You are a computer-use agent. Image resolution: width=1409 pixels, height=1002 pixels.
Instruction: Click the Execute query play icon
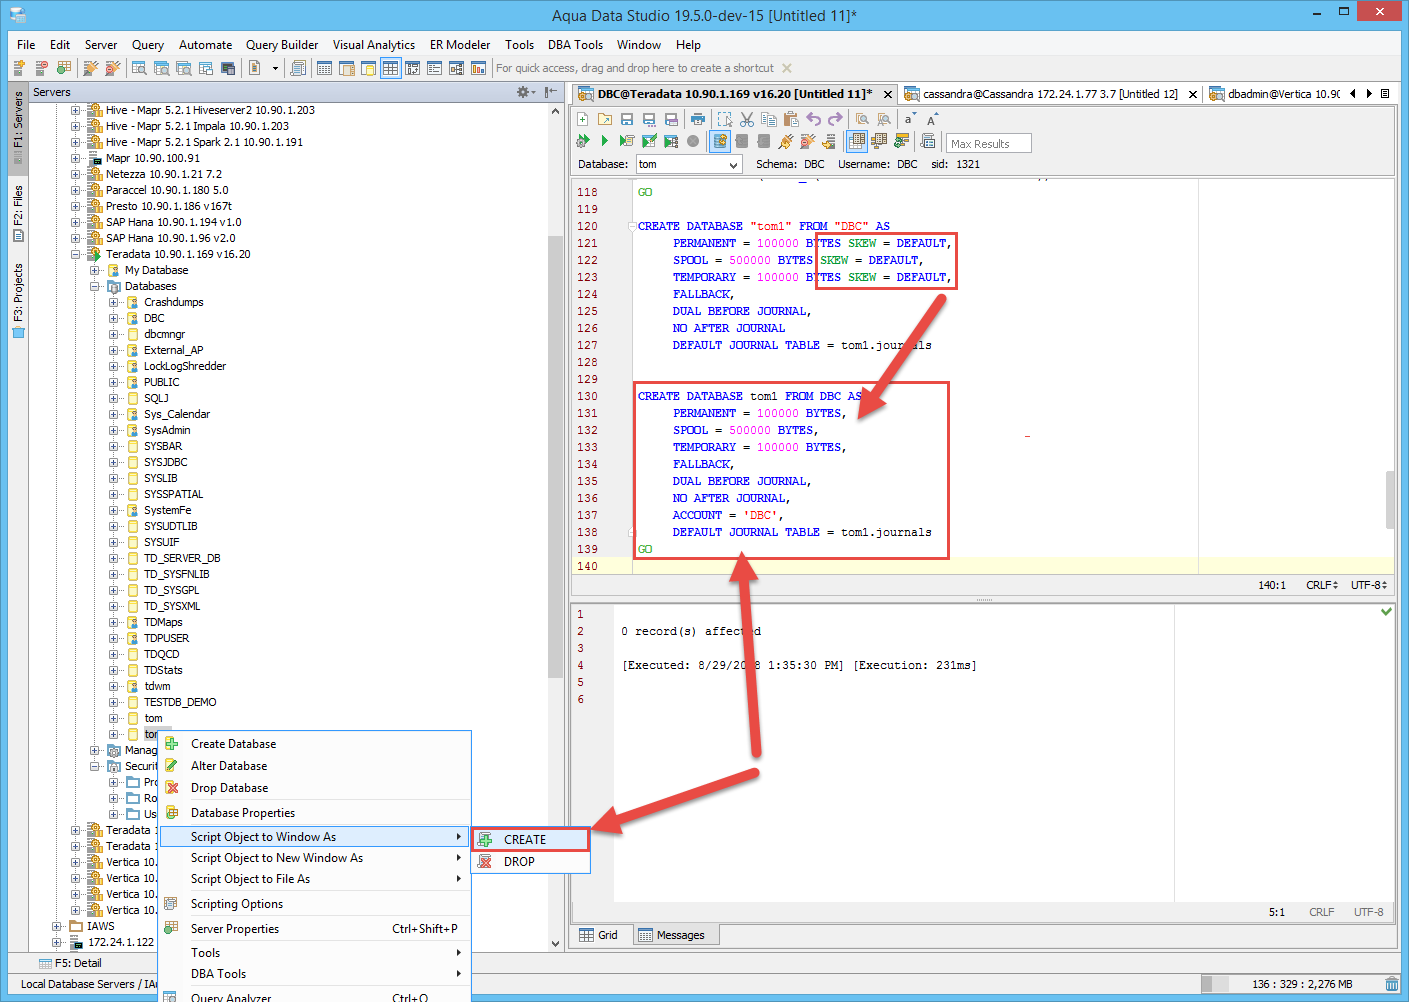(x=604, y=141)
